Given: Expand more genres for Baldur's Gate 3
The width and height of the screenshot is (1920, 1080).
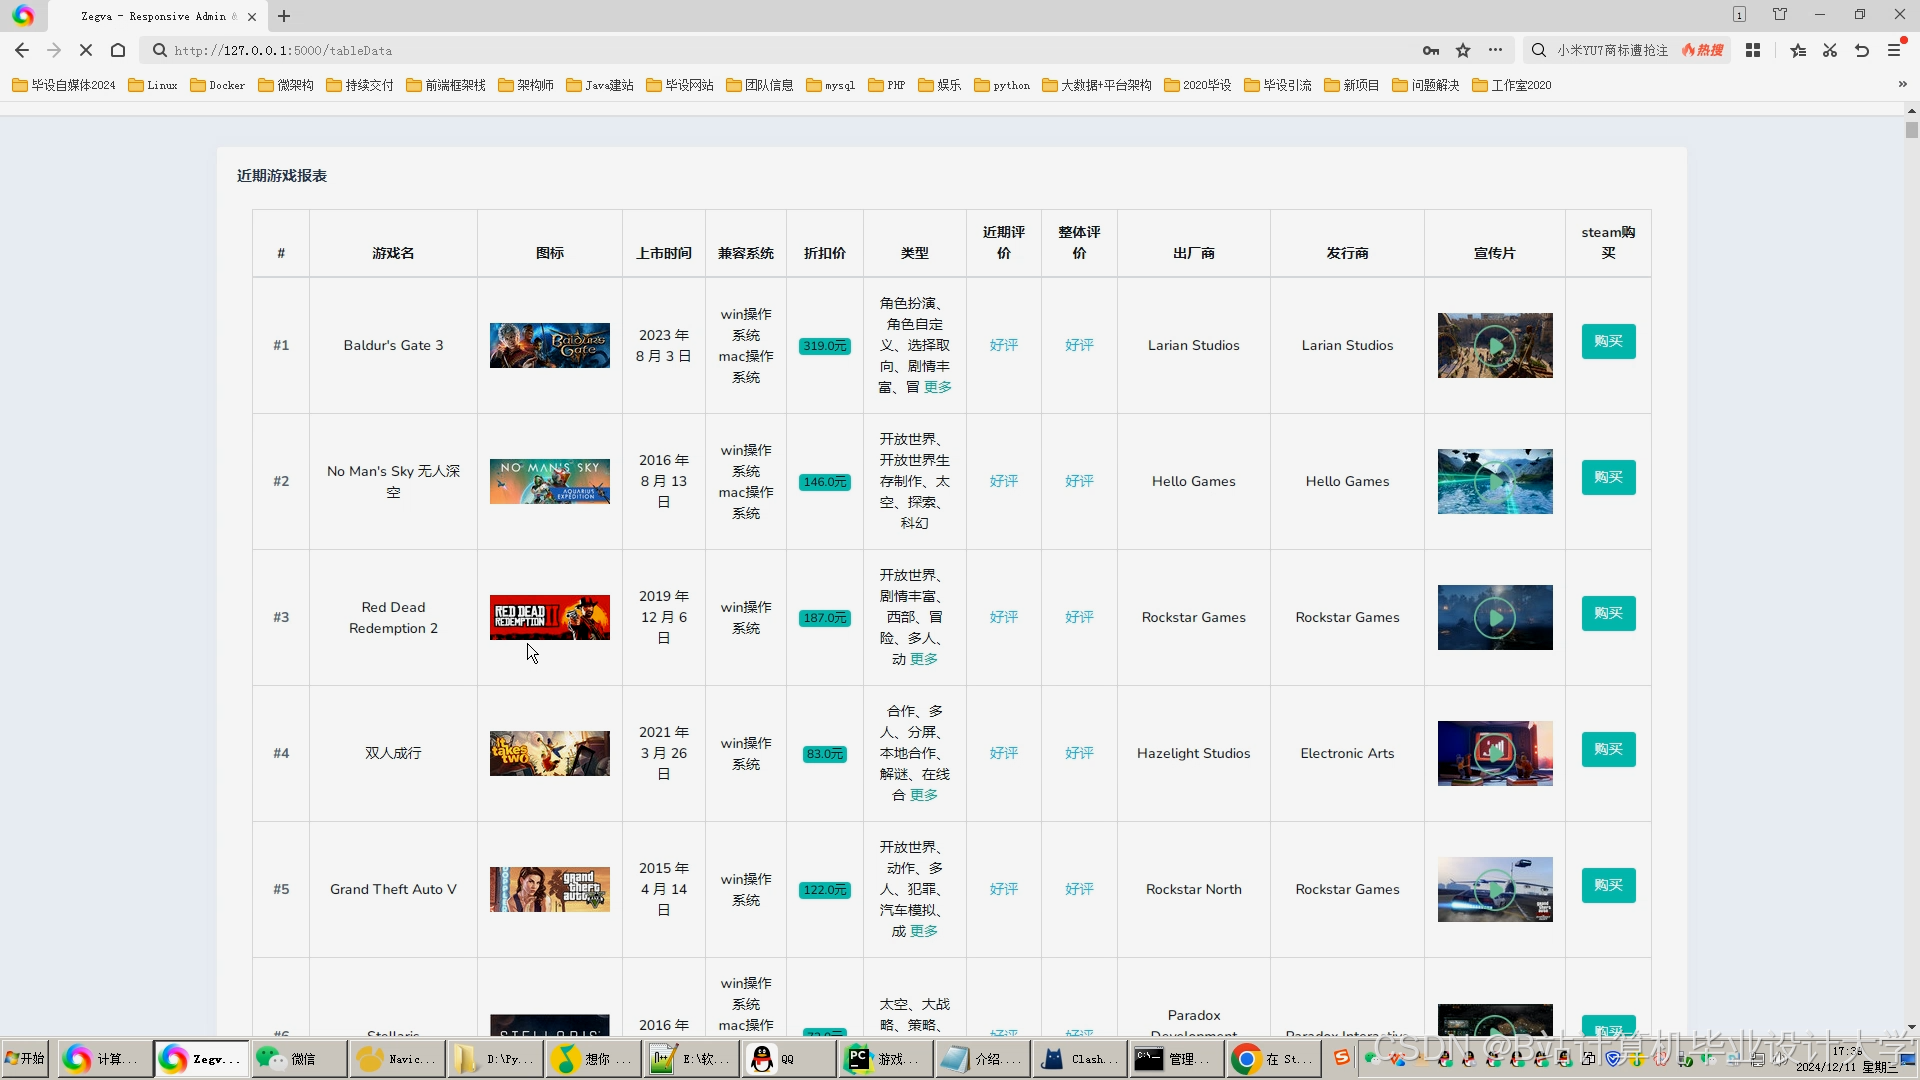Looking at the screenshot, I should tap(938, 388).
